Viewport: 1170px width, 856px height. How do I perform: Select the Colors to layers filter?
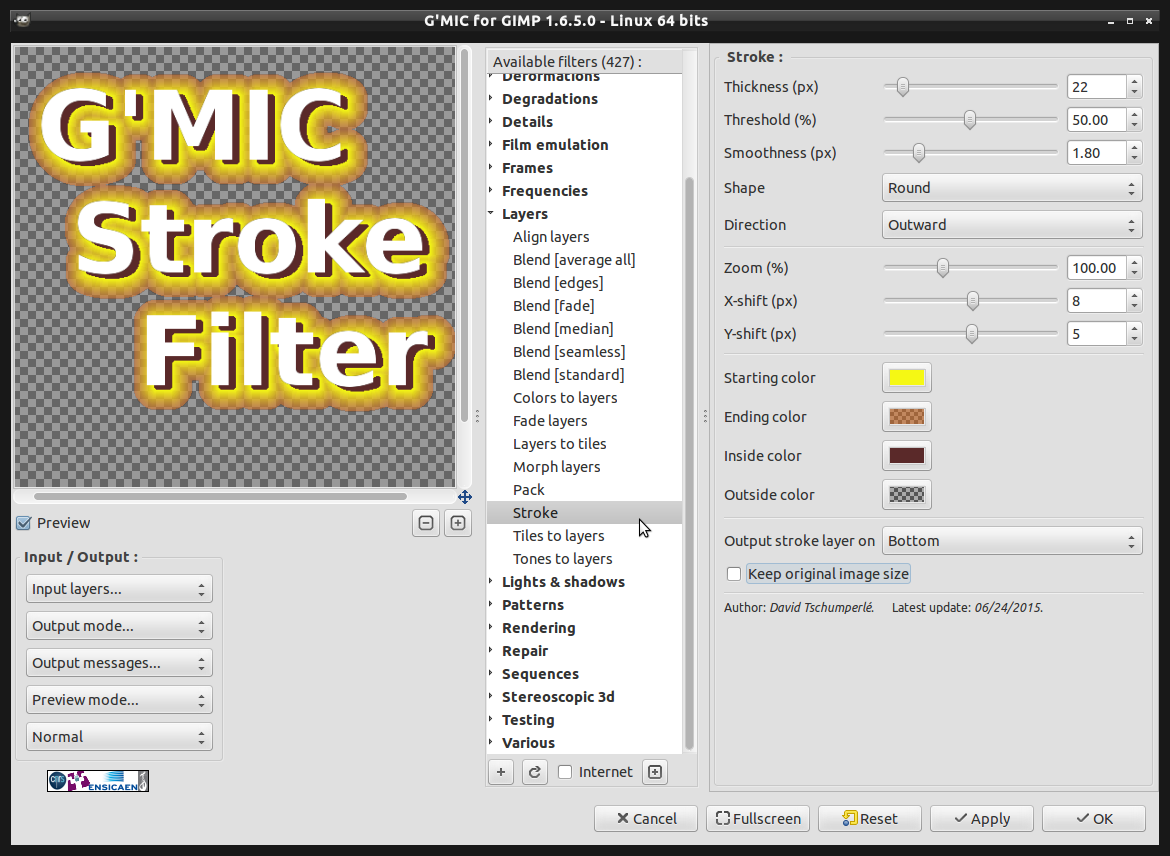click(565, 398)
